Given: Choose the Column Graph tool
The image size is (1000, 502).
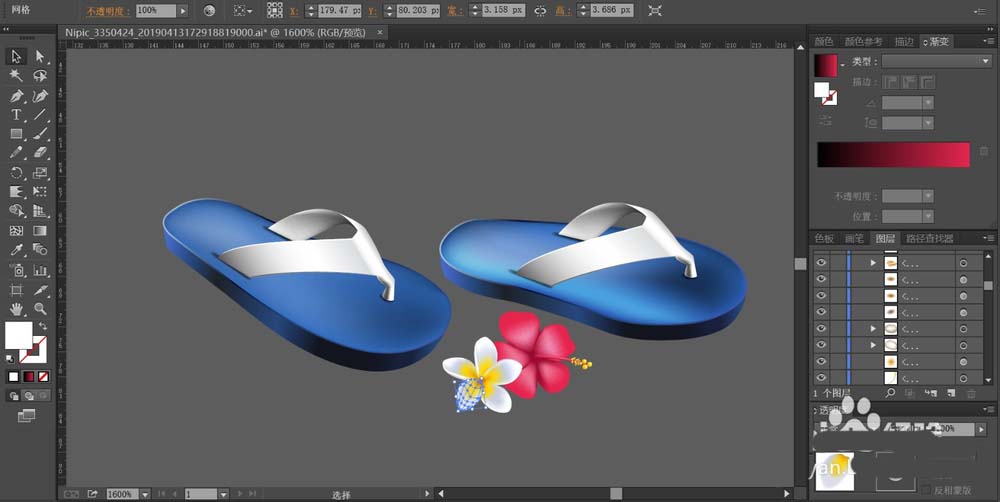Looking at the screenshot, I should tap(40, 270).
